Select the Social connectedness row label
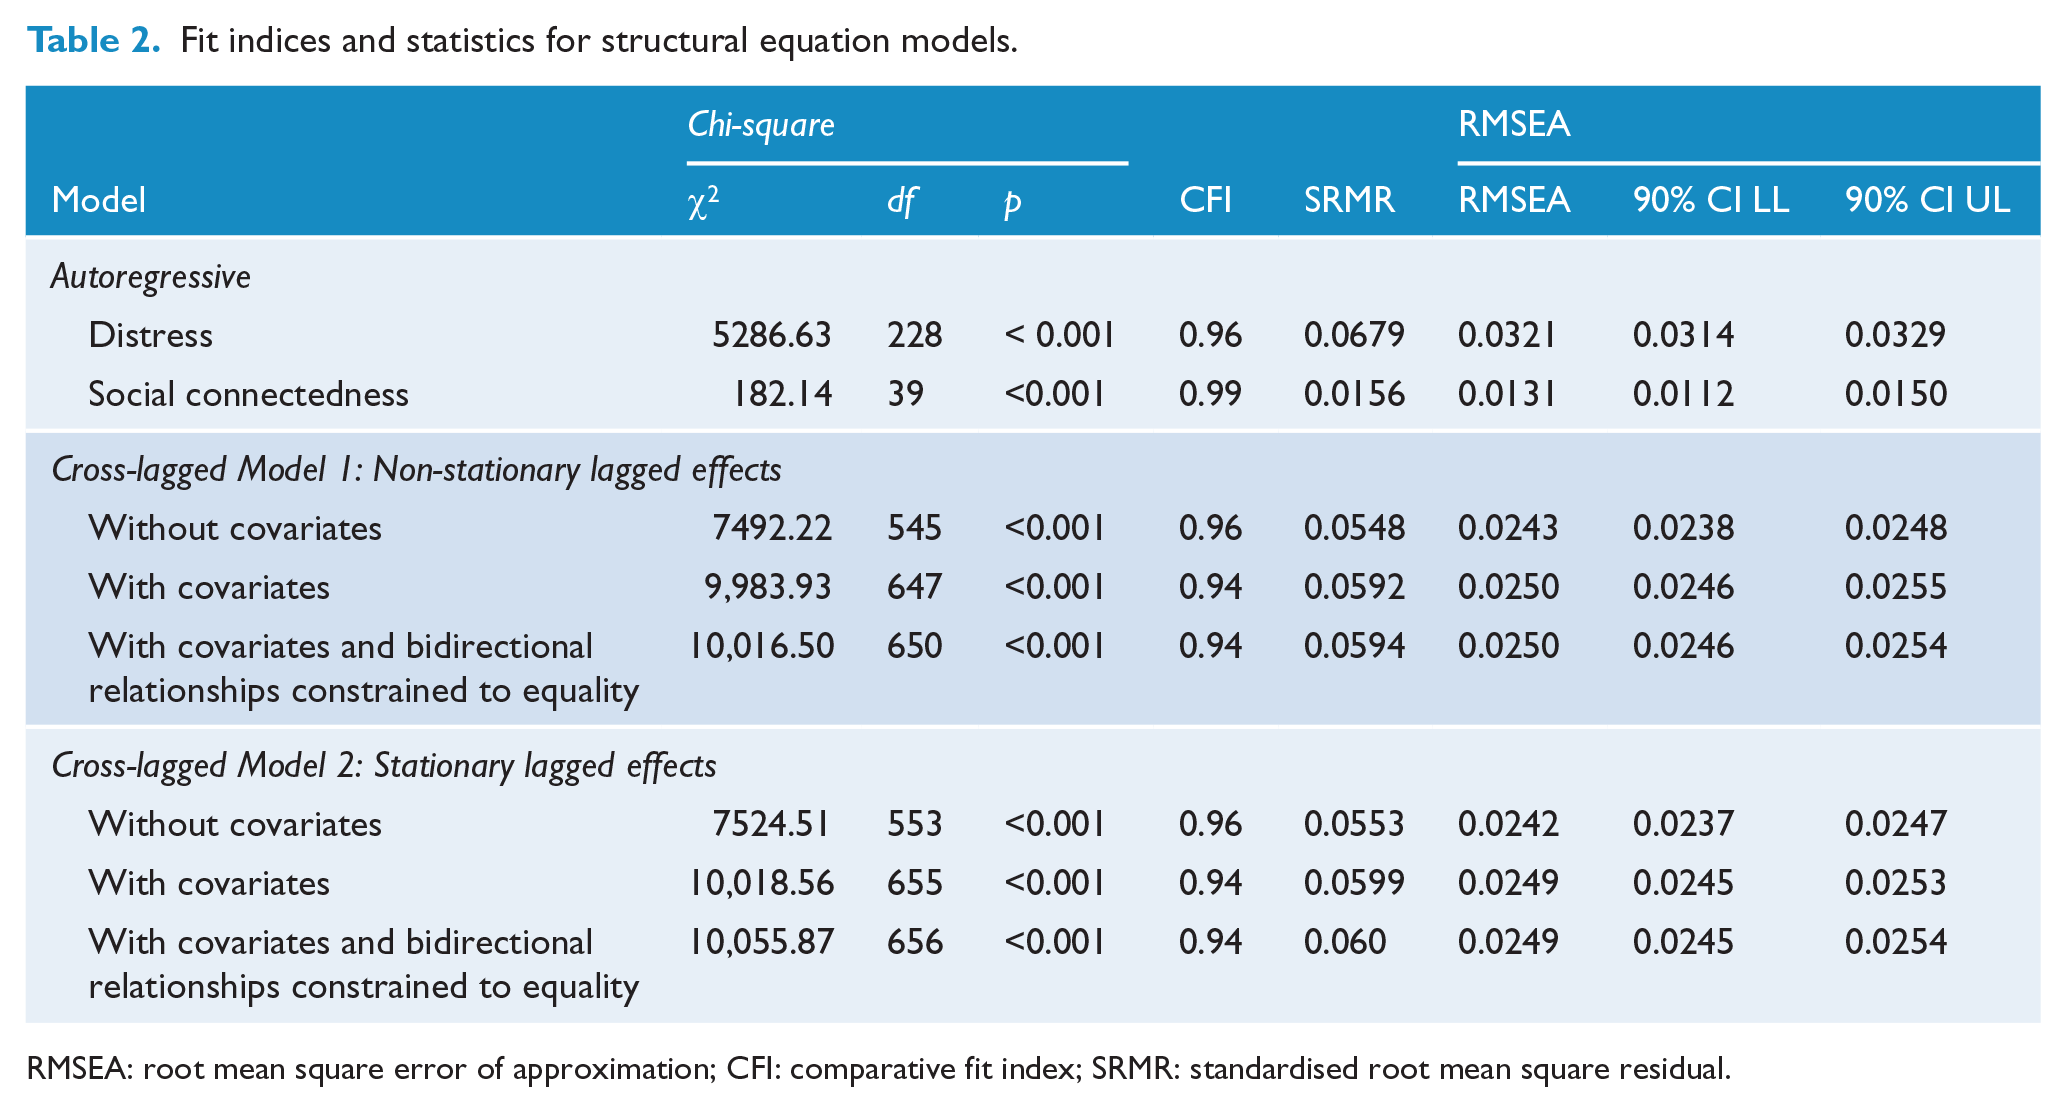2066x1112 pixels. point(249,394)
